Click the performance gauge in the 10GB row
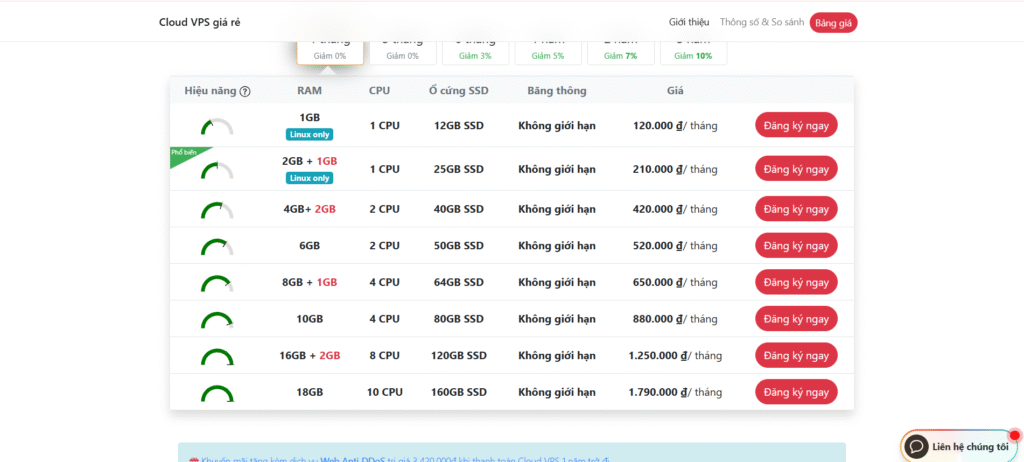1024x462 pixels. (217, 320)
